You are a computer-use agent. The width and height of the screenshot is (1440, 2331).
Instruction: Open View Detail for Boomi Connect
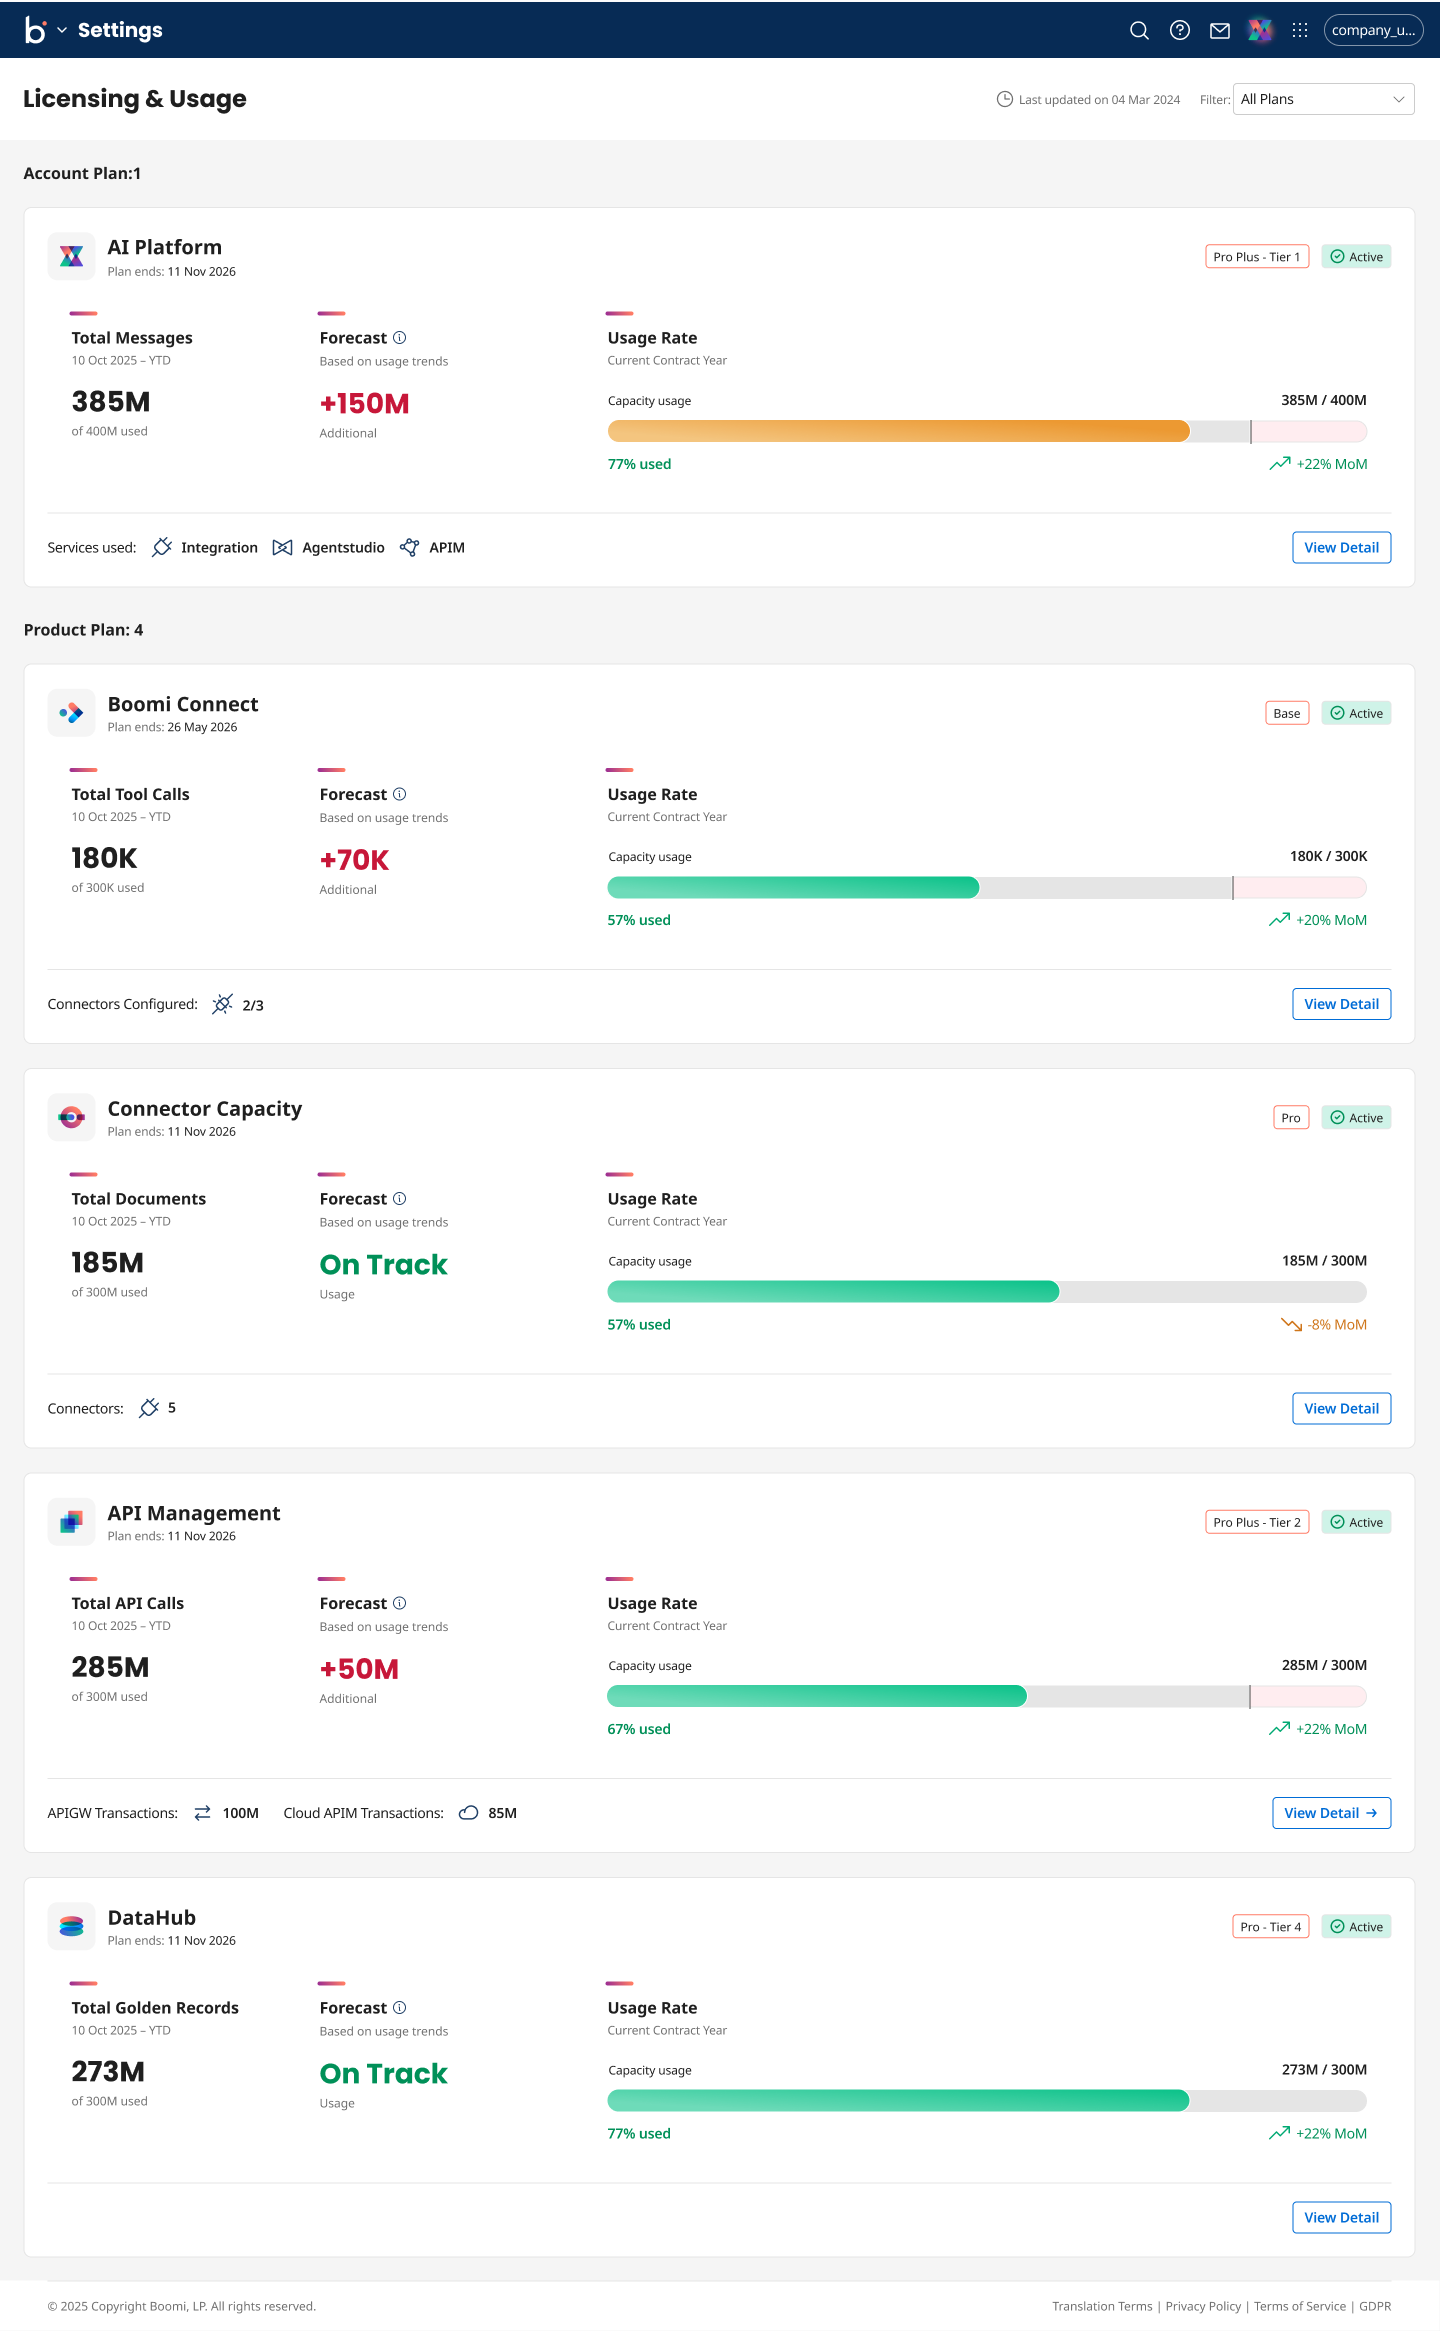(x=1341, y=1004)
